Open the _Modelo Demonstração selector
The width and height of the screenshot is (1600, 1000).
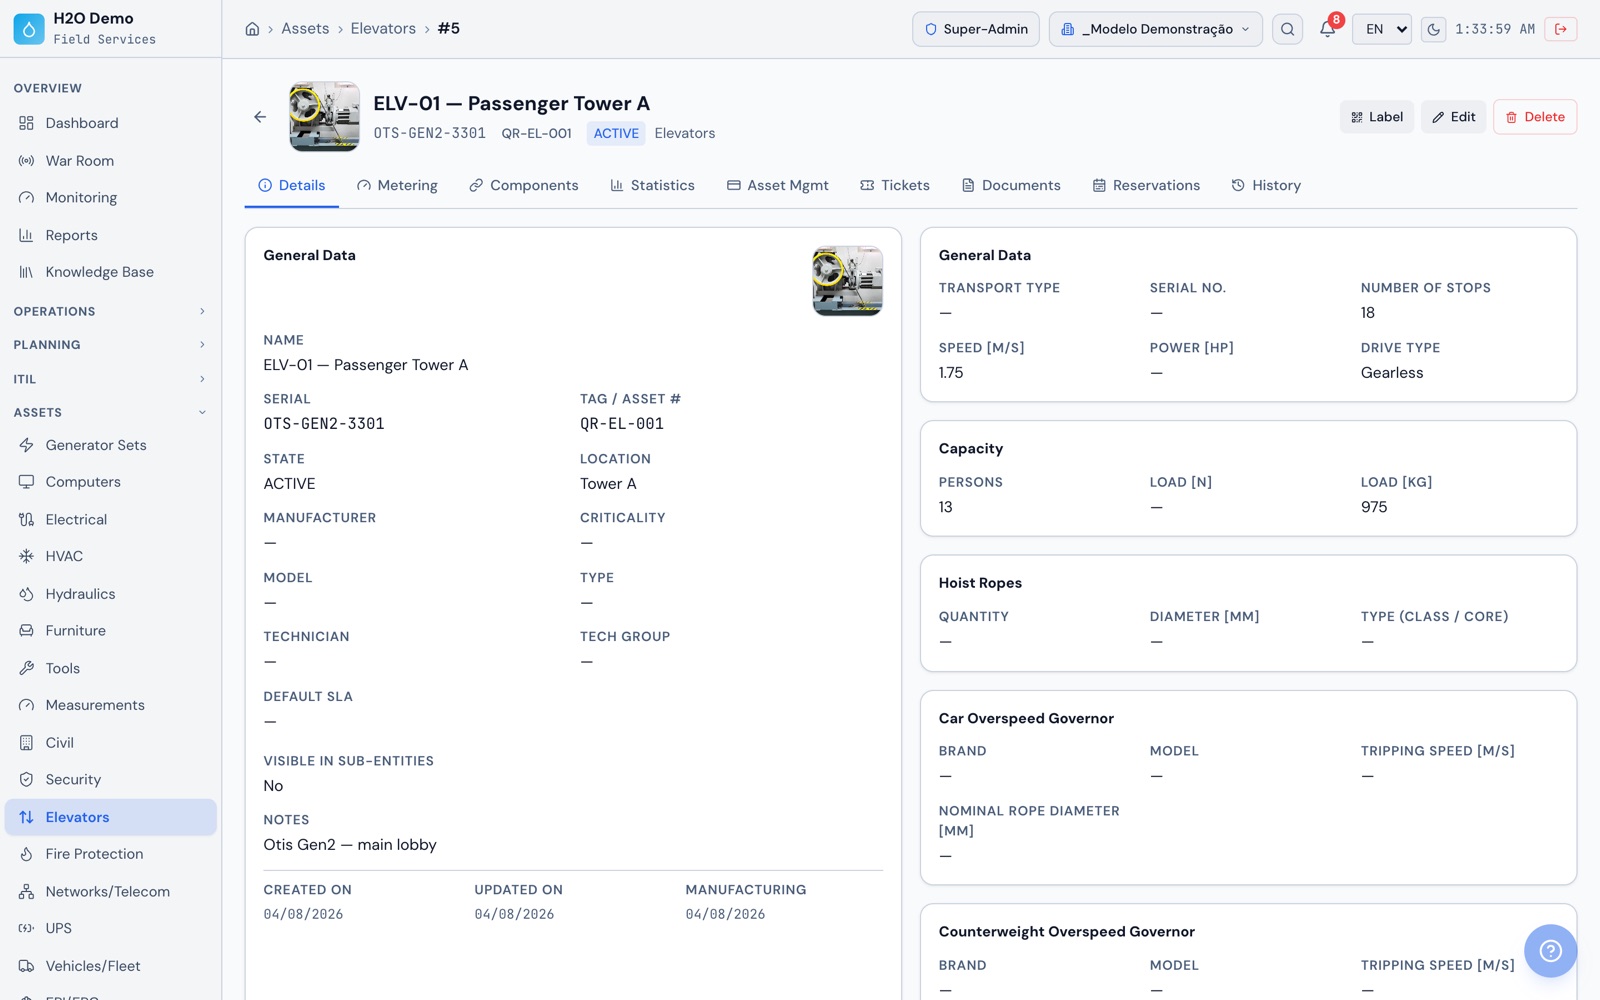coord(1156,29)
